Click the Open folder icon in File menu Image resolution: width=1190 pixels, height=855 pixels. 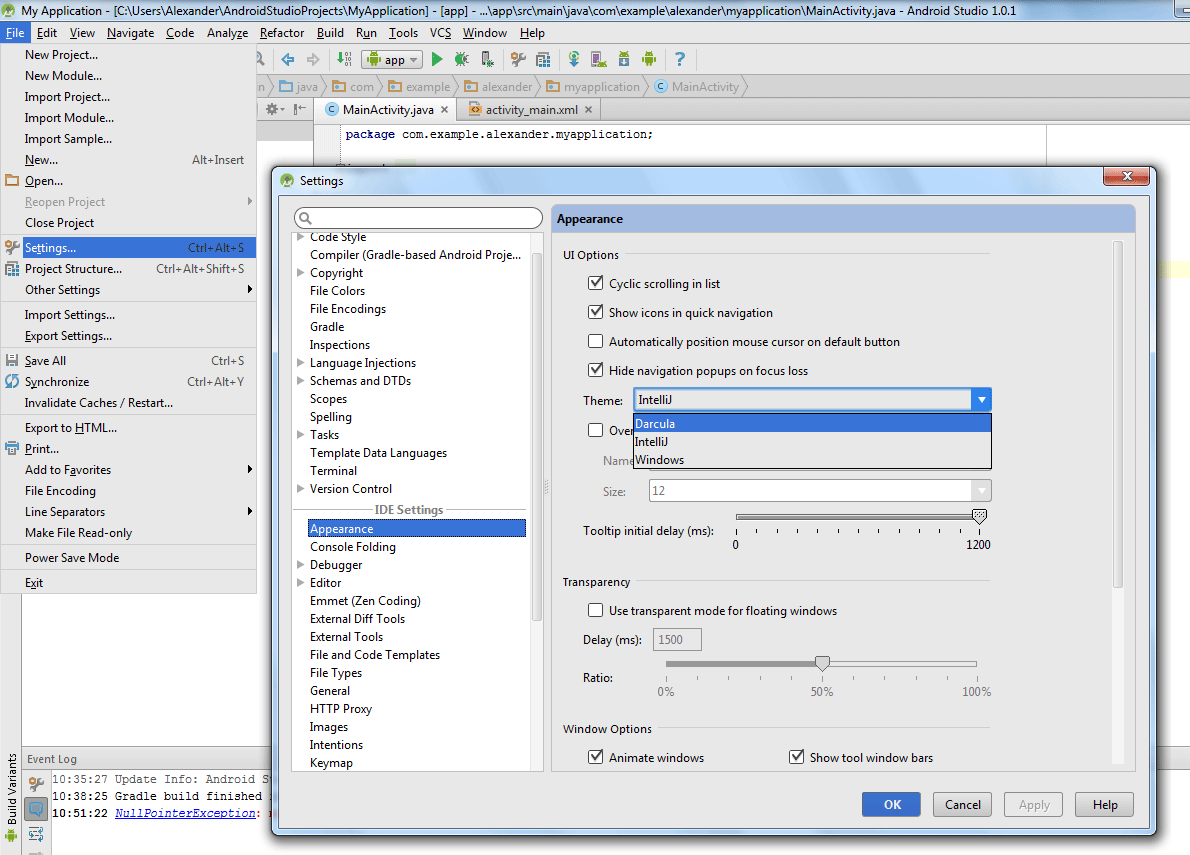coord(12,181)
